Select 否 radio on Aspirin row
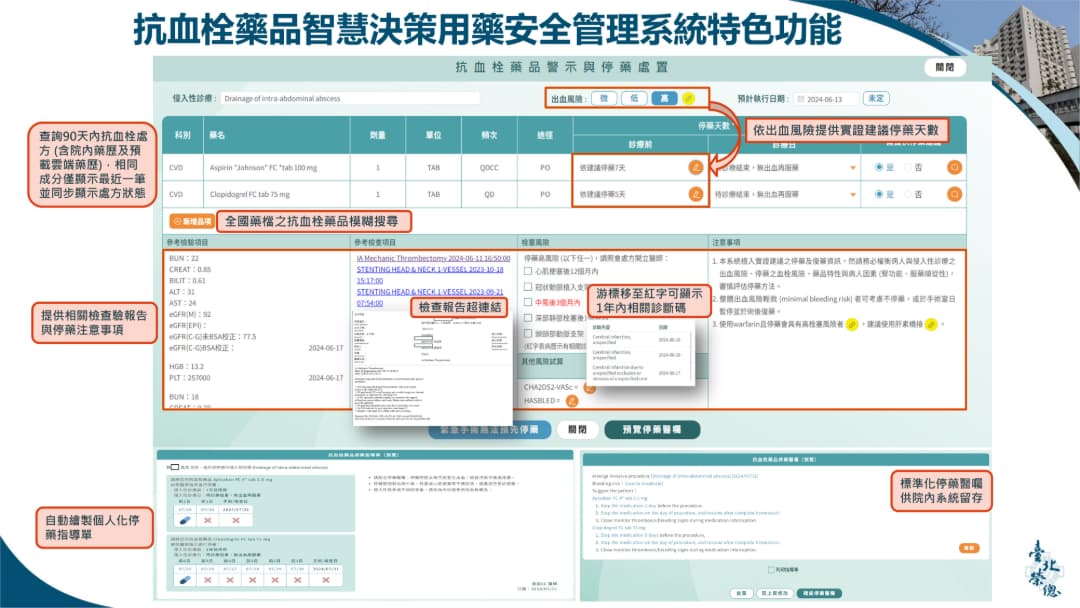The width and height of the screenshot is (1080, 608). pyautogui.click(x=908, y=167)
